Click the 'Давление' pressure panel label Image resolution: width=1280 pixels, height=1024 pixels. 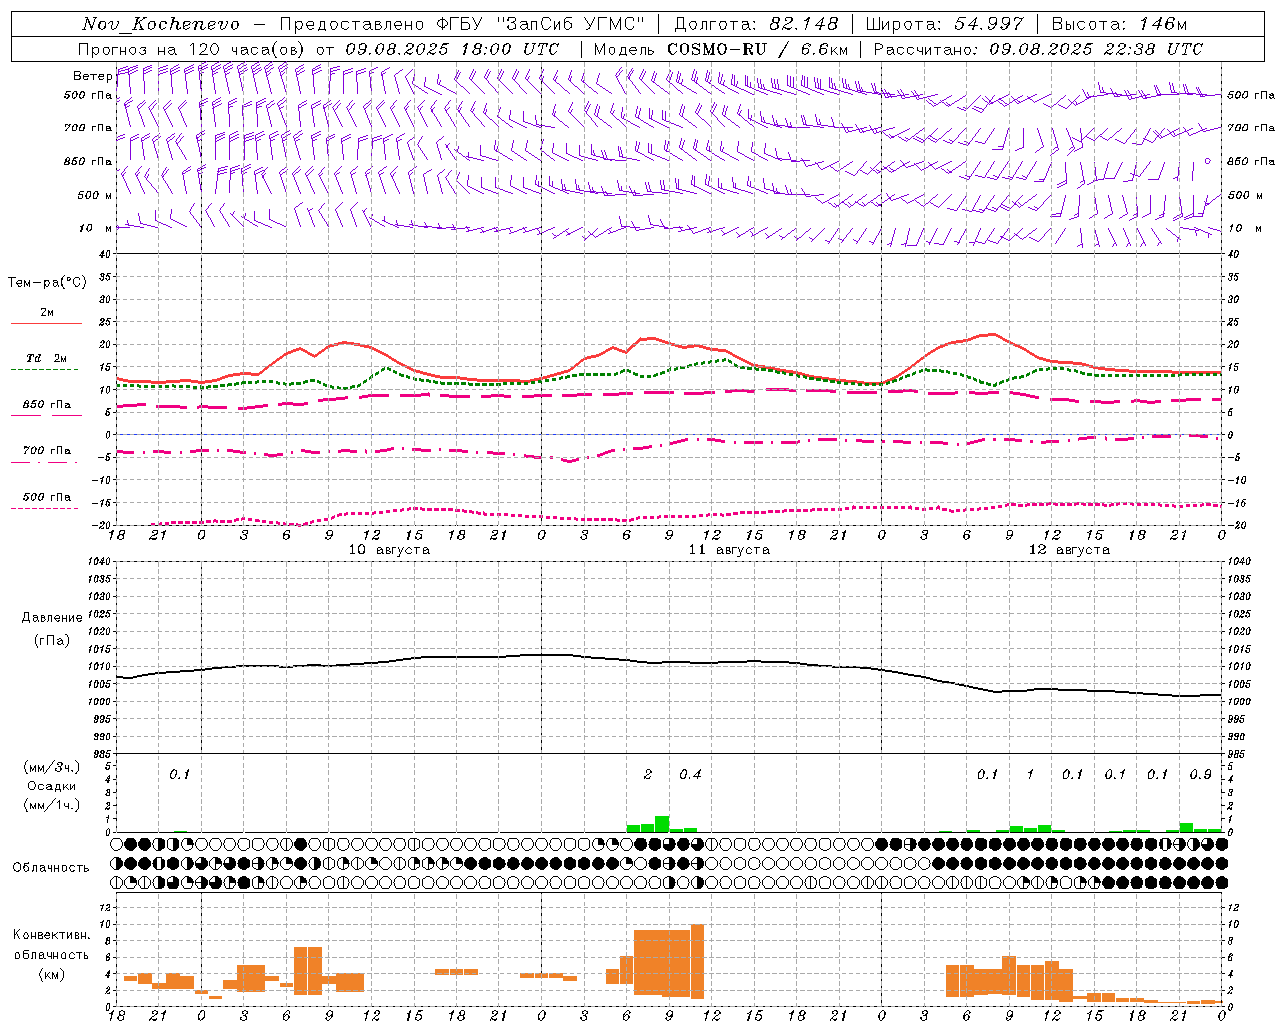point(51,618)
